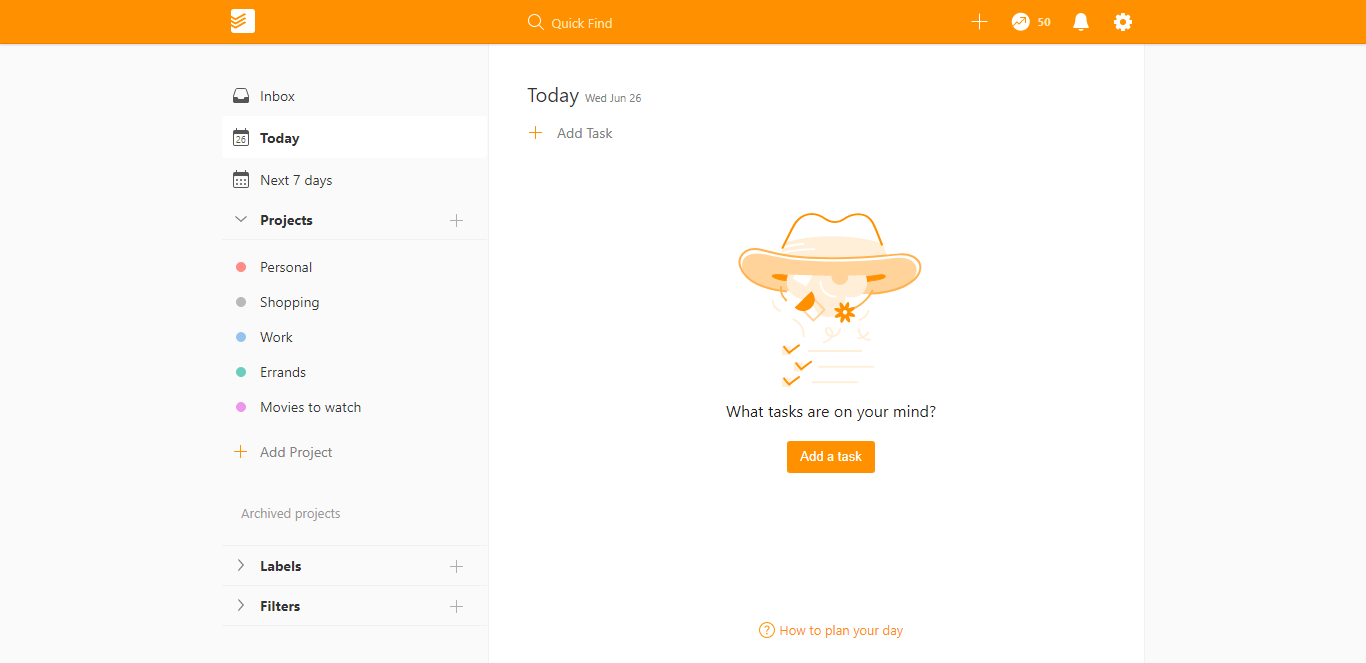Viewport: 1366px width, 663px height.
Task: Click the question mark help icon
Action: click(767, 630)
